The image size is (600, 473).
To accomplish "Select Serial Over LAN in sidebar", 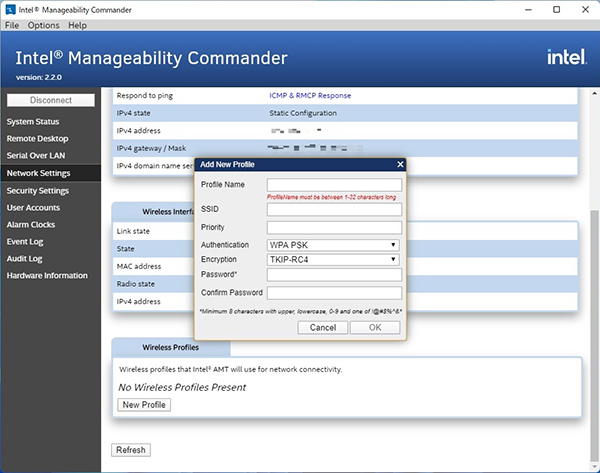I will [x=36, y=156].
